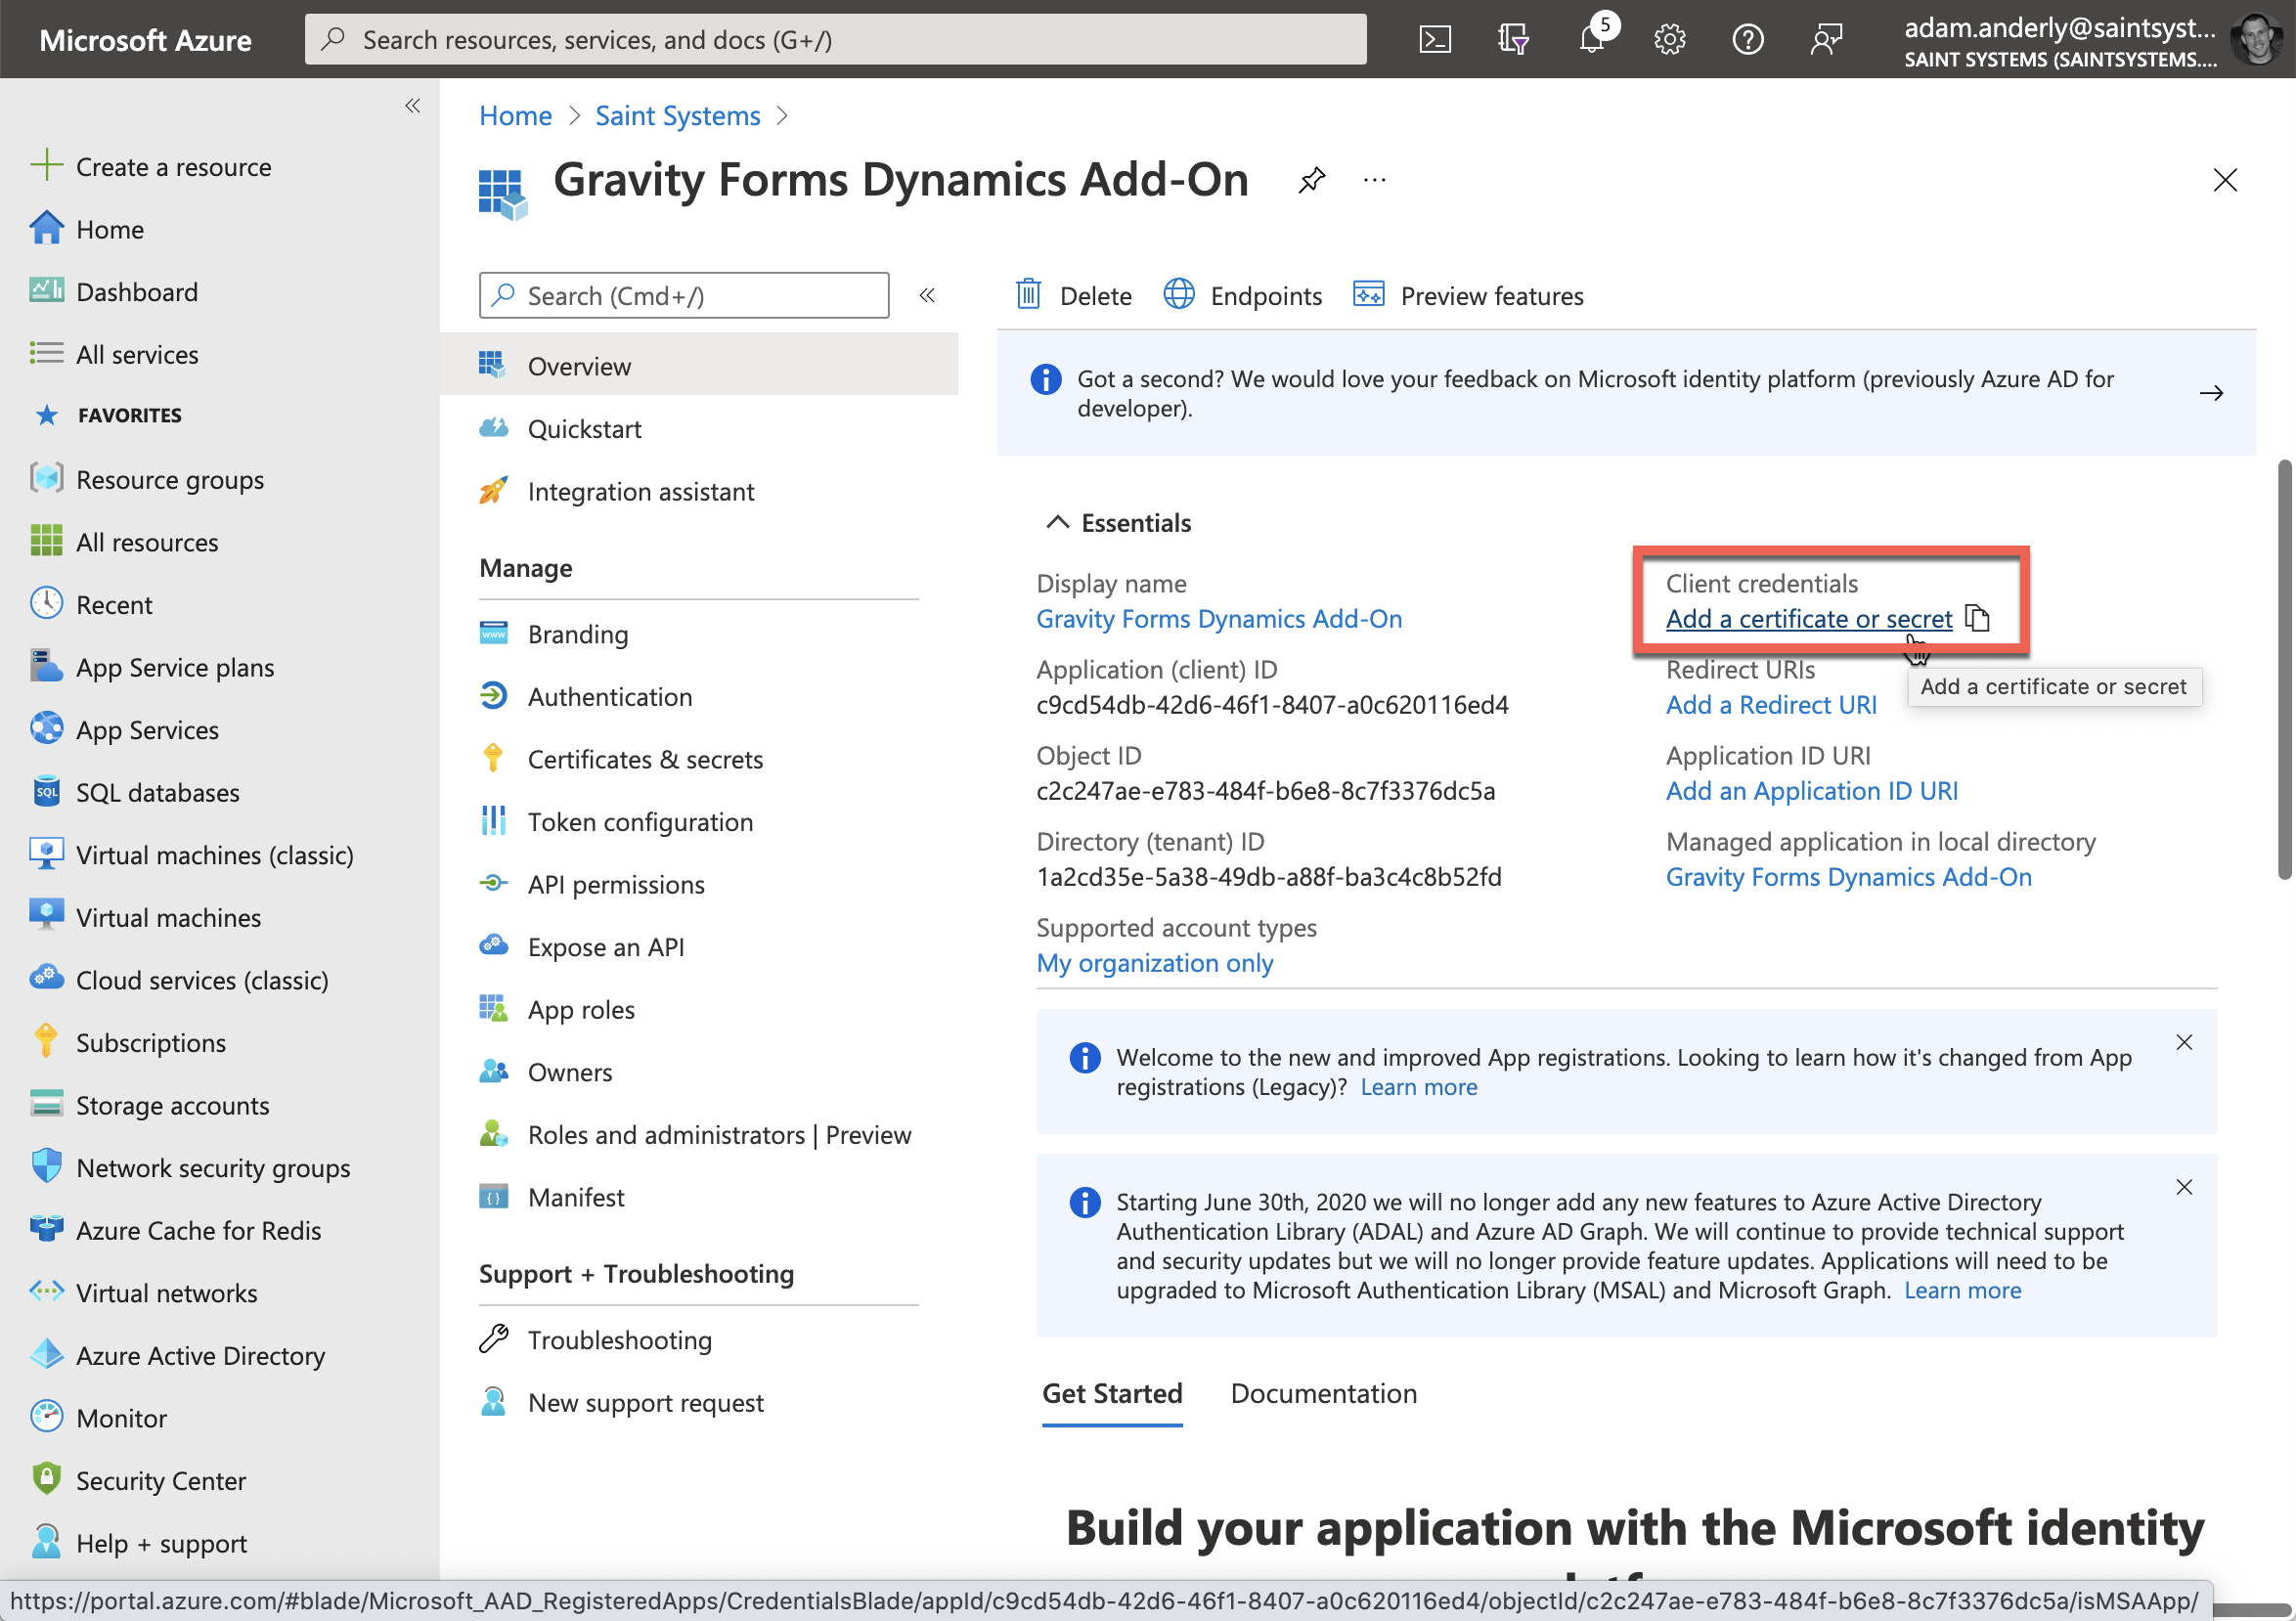Image resolution: width=2296 pixels, height=1621 pixels.
Task: Open the Feedback icon in top bar
Action: click(1826, 40)
